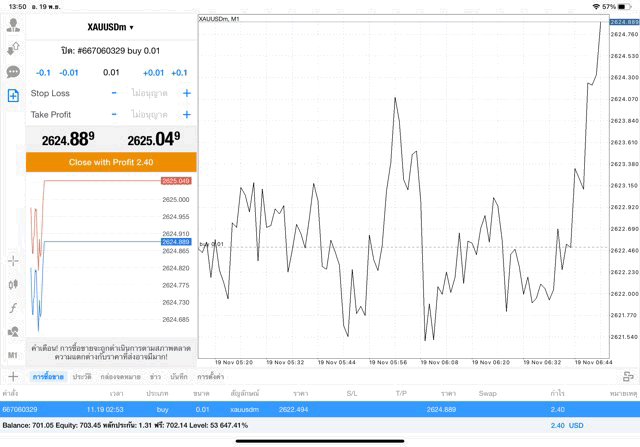Increase the Stop Loss value
Viewport: 640px width, 447px height.
click(x=186, y=93)
